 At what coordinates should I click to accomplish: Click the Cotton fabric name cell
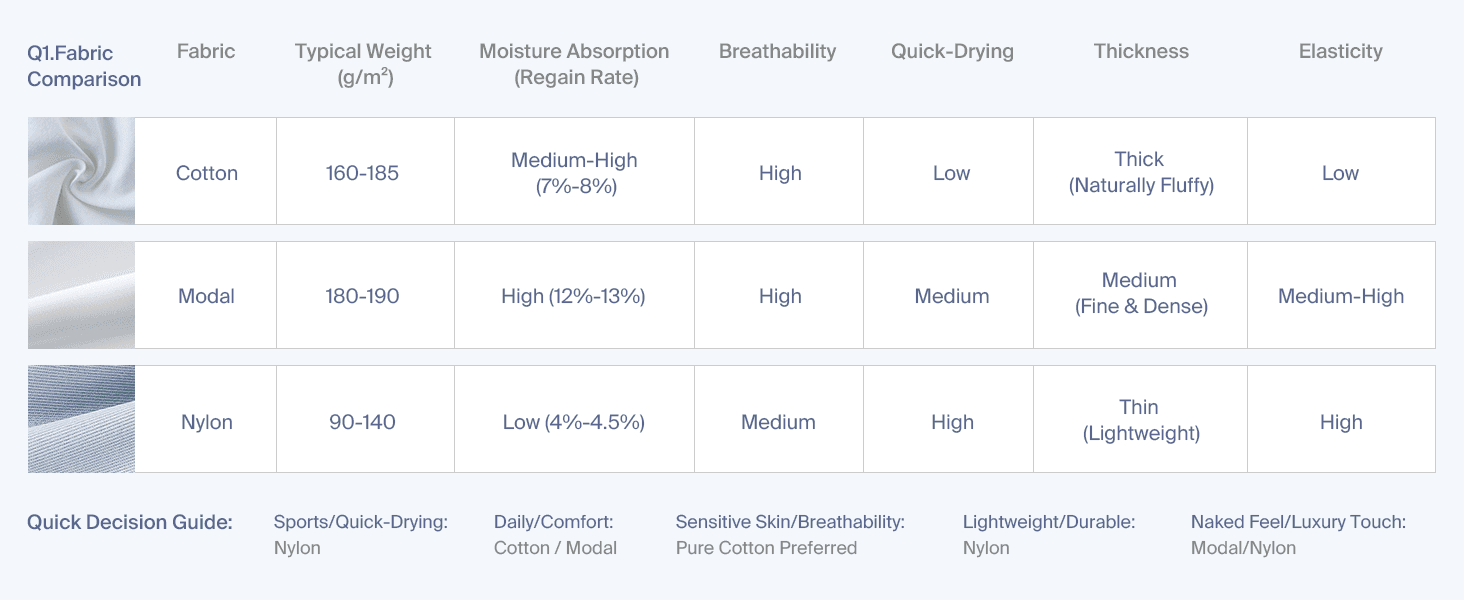[206, 171]
